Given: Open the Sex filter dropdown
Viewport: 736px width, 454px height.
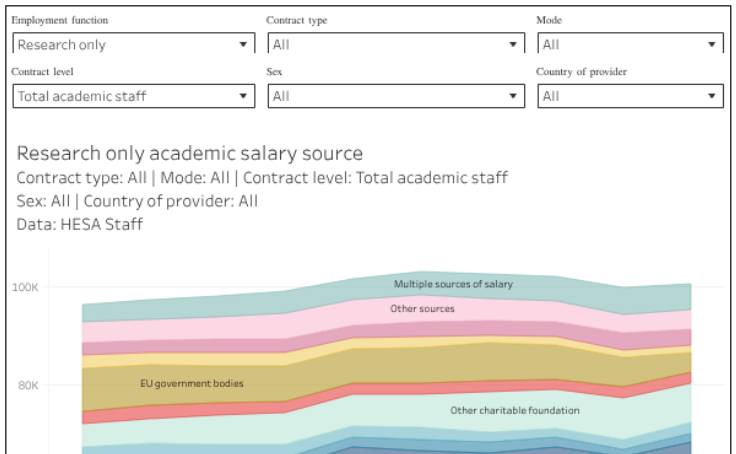Looking at the screenshot, I should coord(396,97).
